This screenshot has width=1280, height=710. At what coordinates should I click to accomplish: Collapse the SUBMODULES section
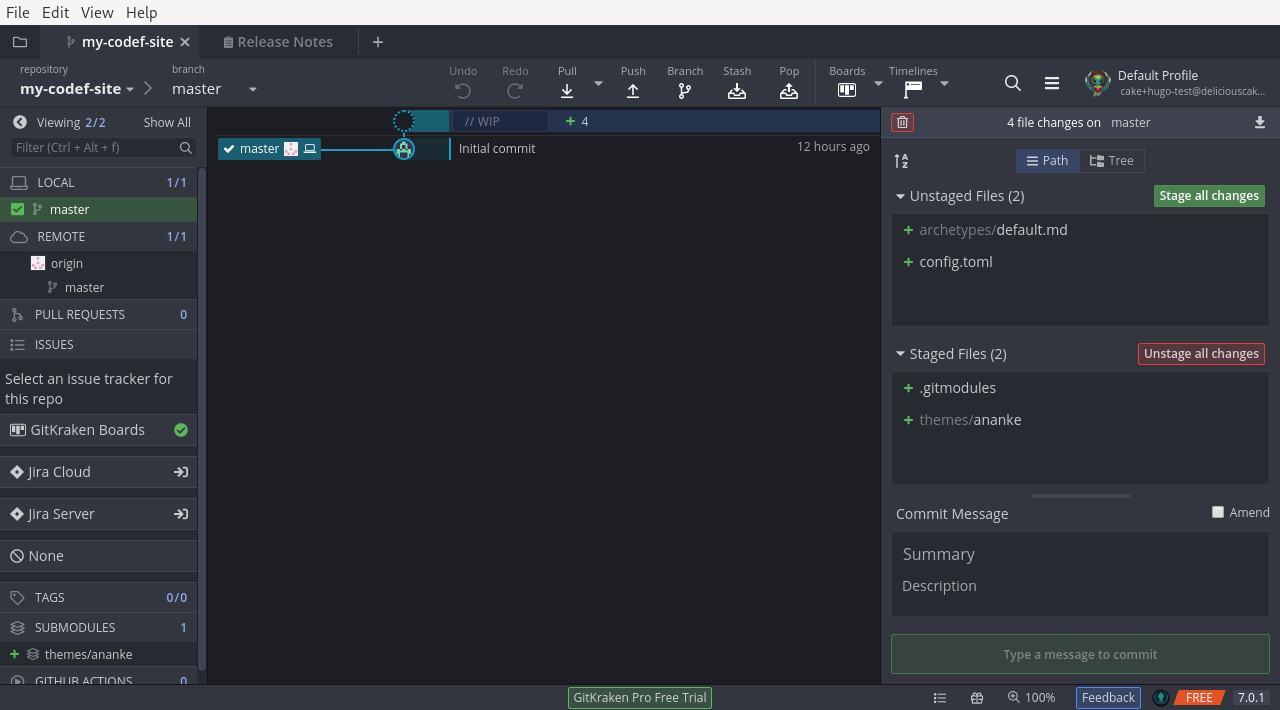point(98,628)
